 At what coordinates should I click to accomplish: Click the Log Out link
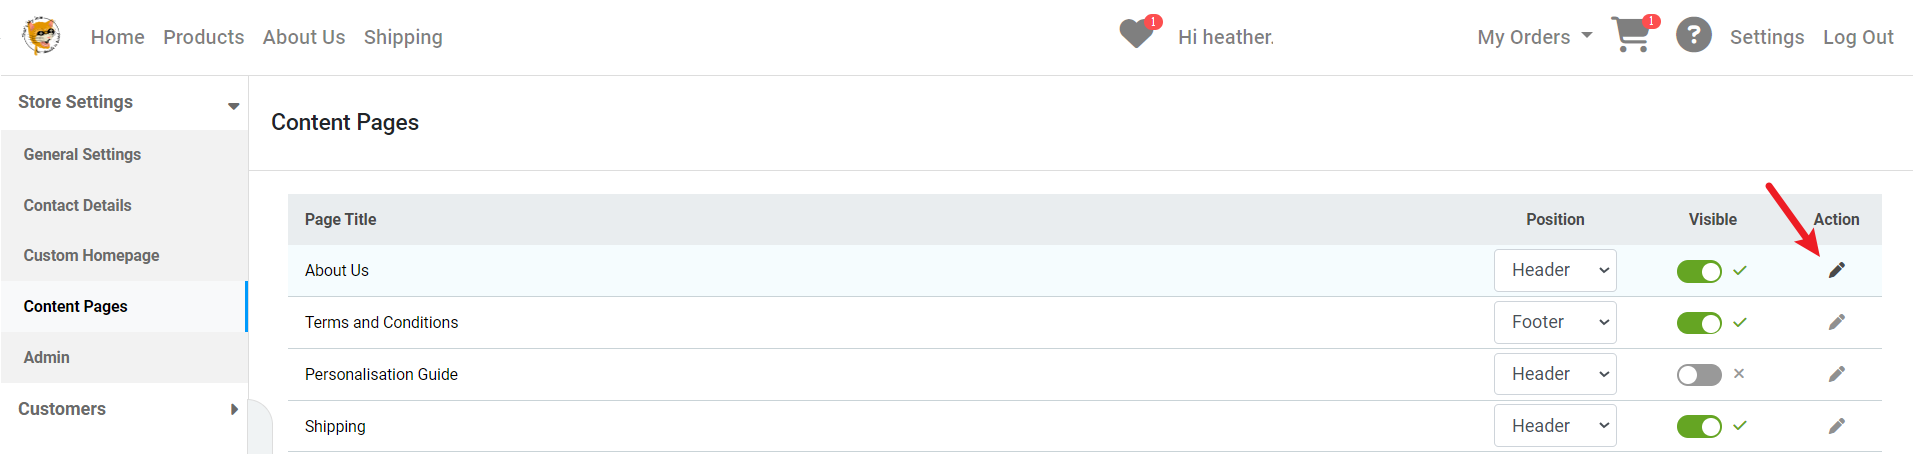pos(1858,37)
